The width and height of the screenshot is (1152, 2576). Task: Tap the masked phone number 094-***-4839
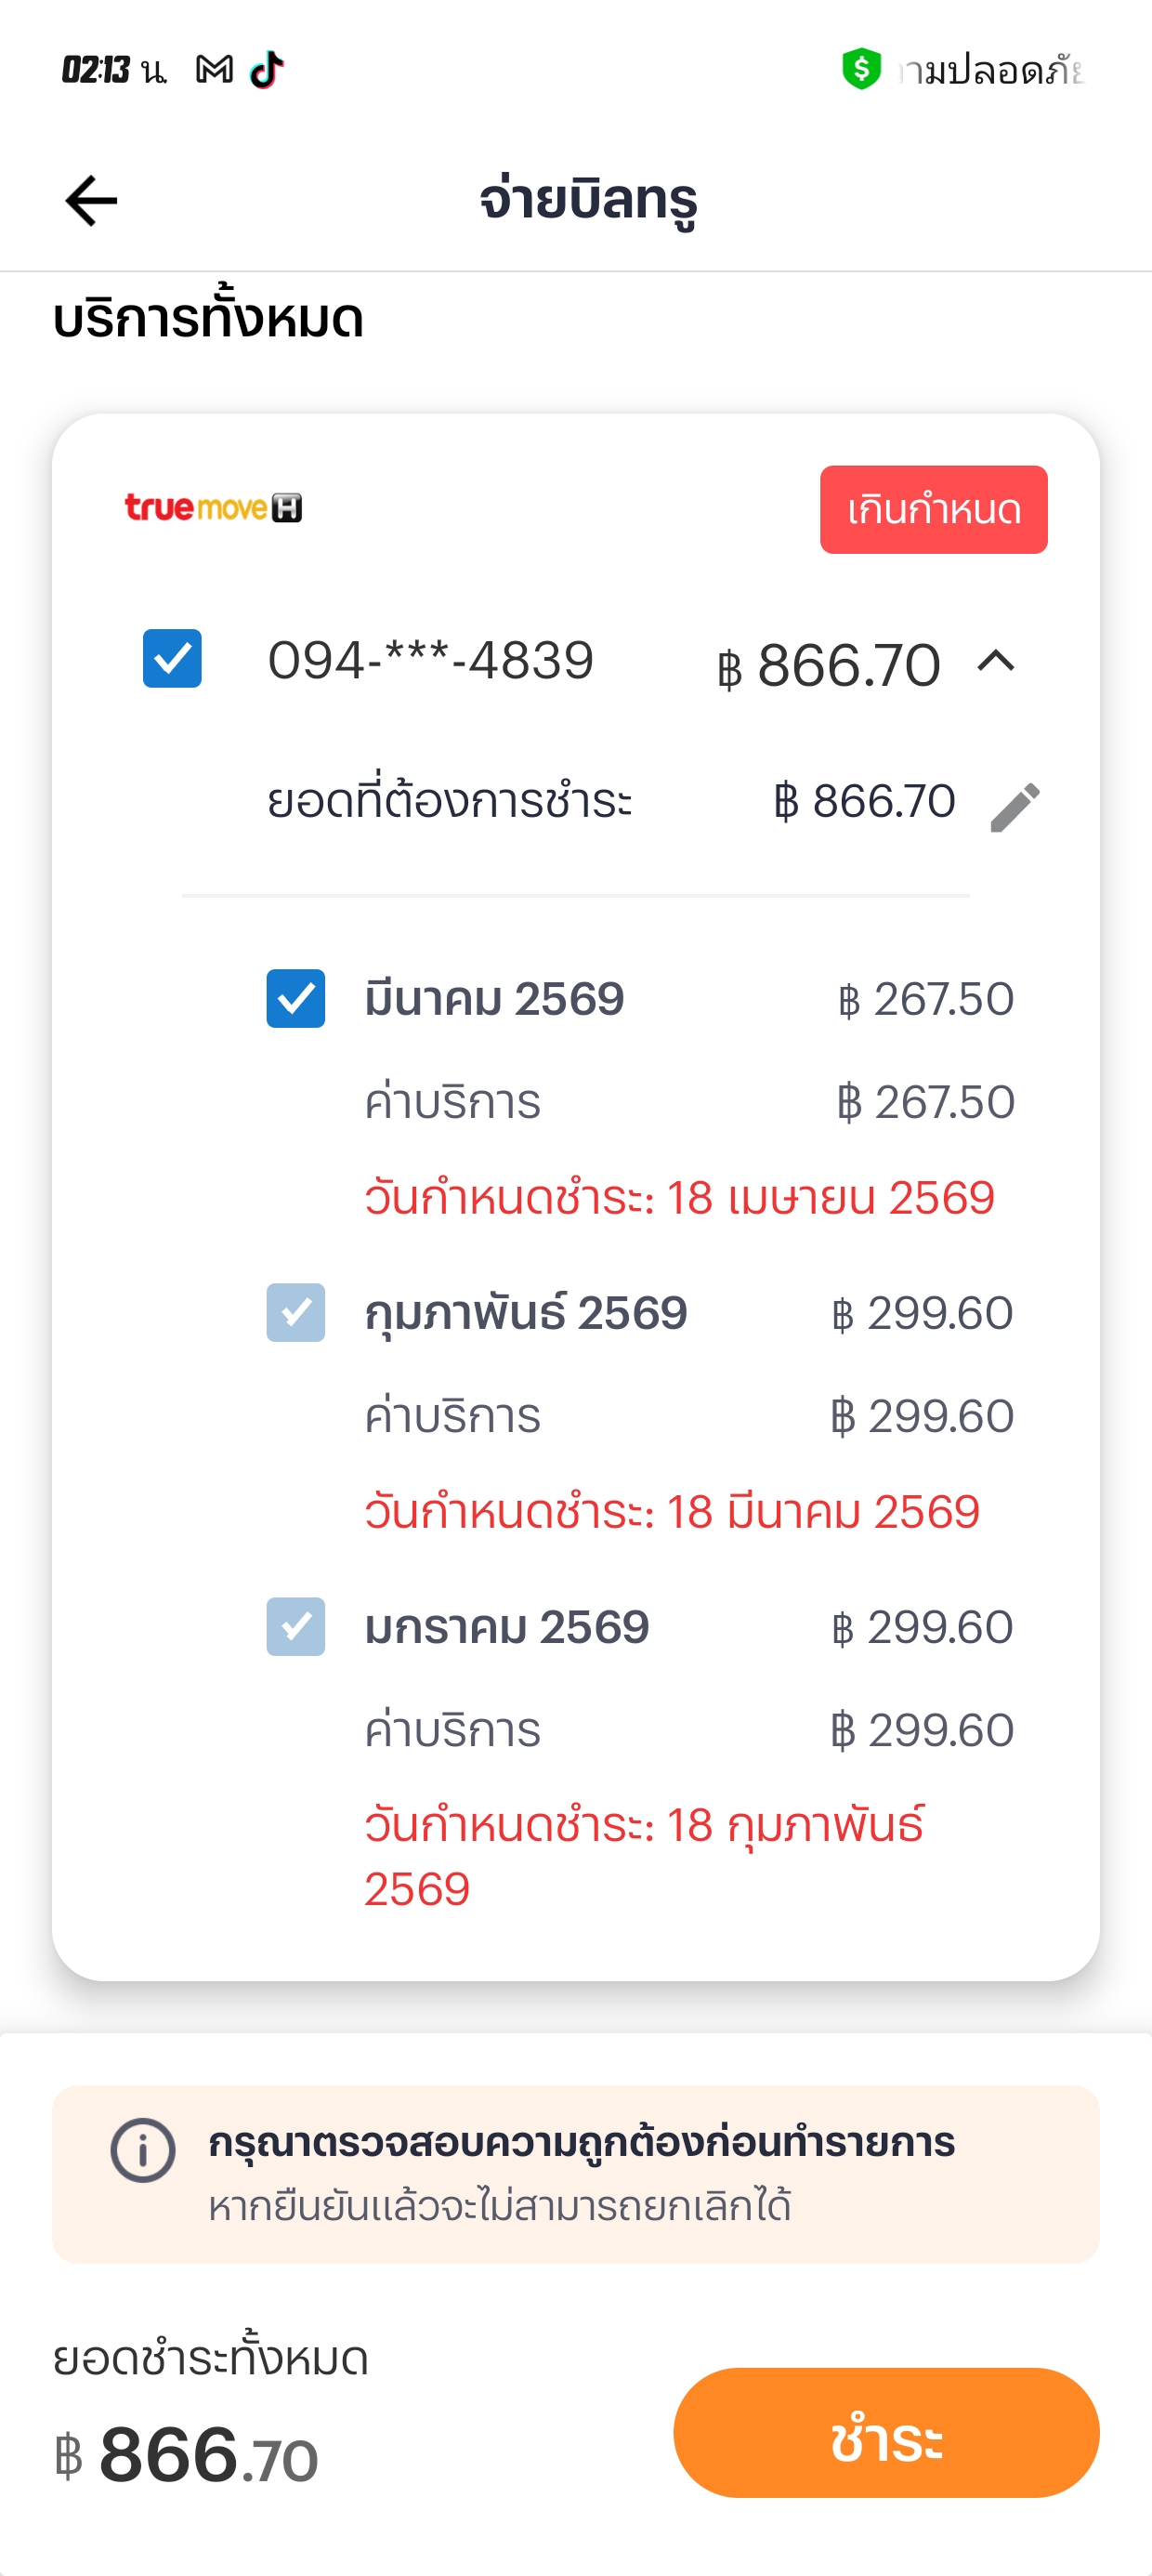[431, 661]
